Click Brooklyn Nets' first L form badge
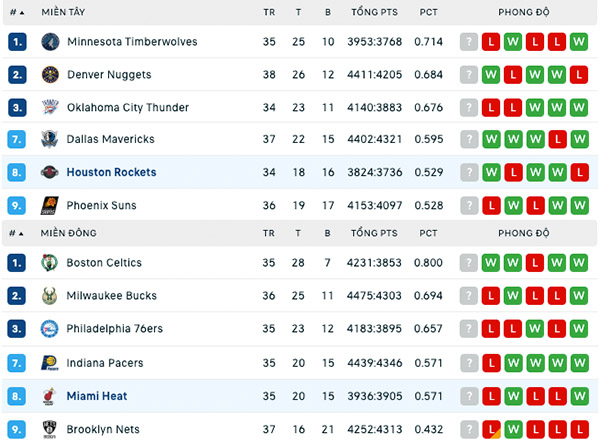The width and height of the screenshot is (600, 444). tap(491, 429)
